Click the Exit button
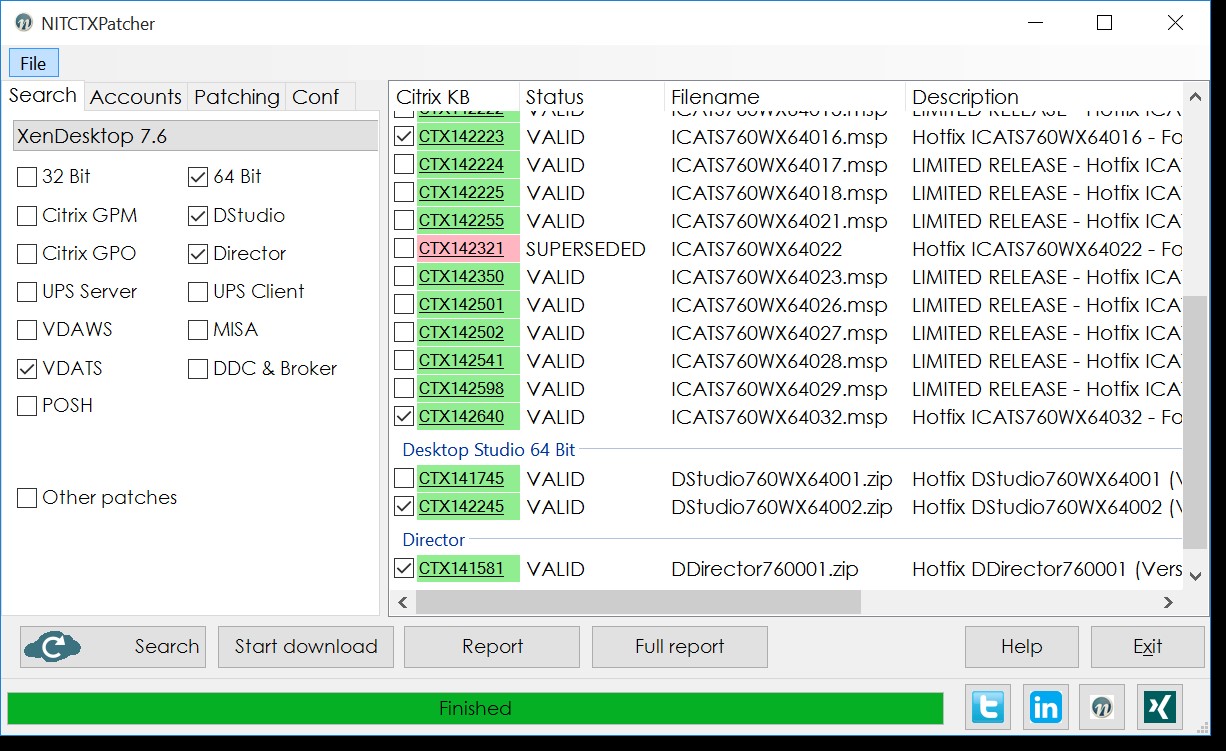The image size is (1226, 751). 1148,647
